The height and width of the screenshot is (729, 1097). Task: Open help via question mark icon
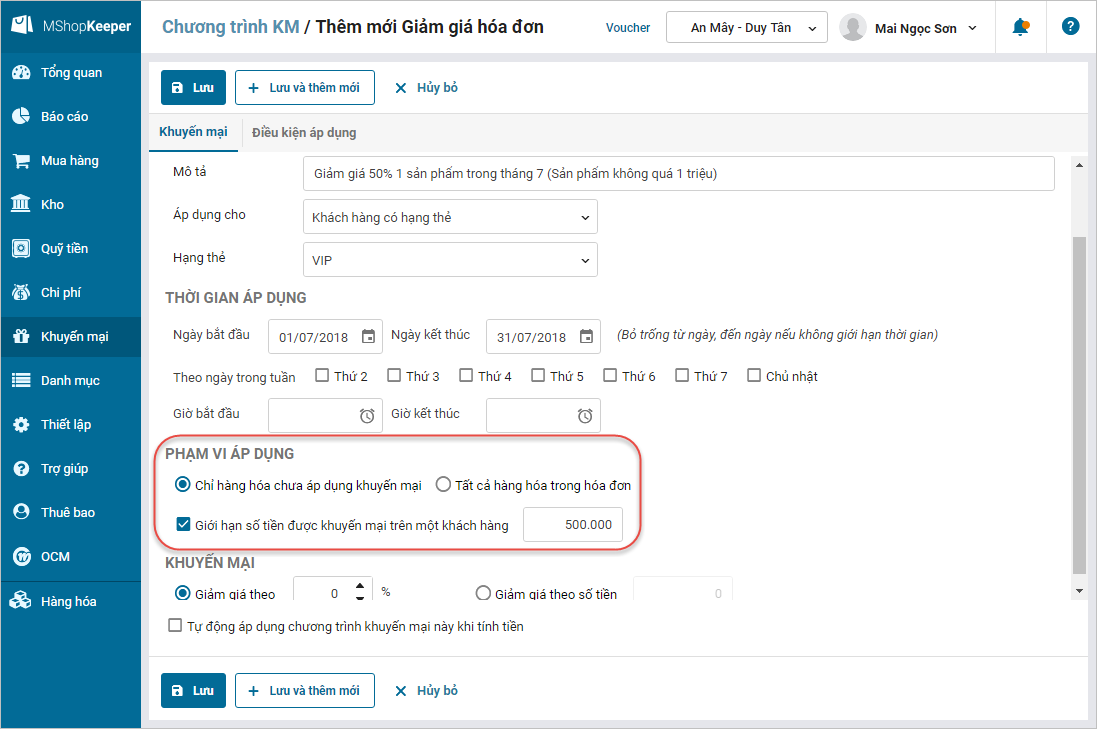coord(1070,27)
